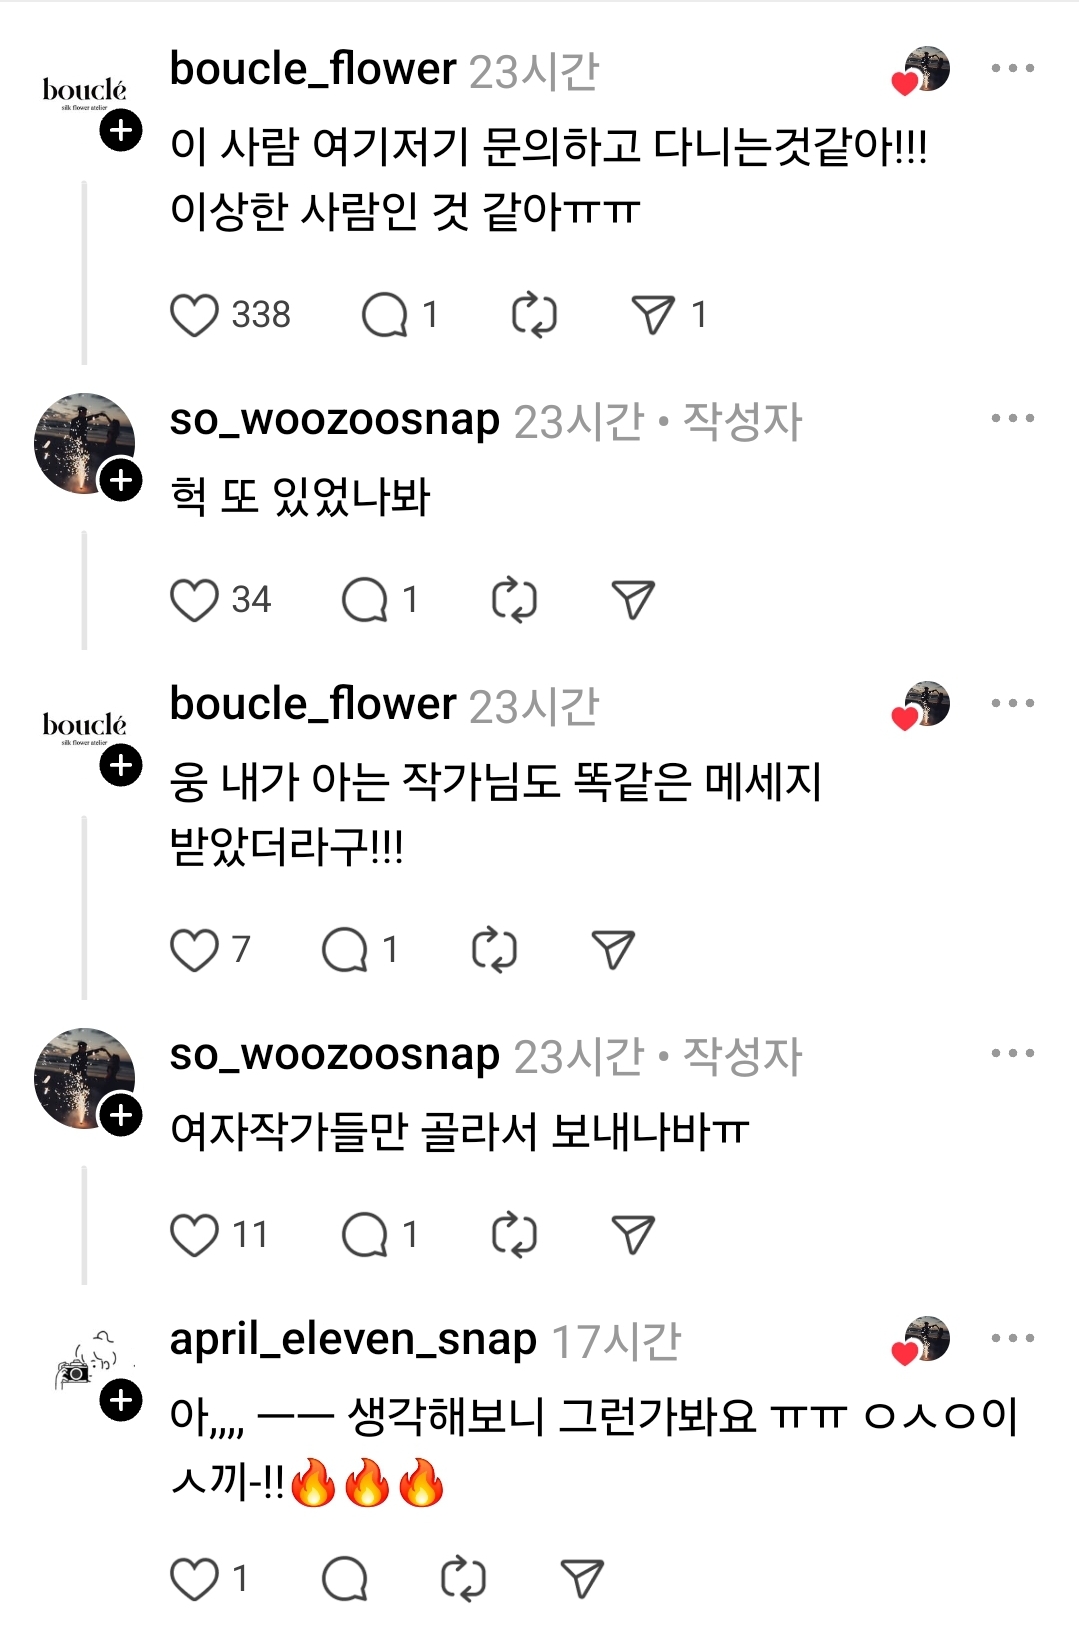Screen dimensions: 1079x1642
Task: Open three-dot menu on april_eleven_snap comment
Action: pos(1012,1338)
